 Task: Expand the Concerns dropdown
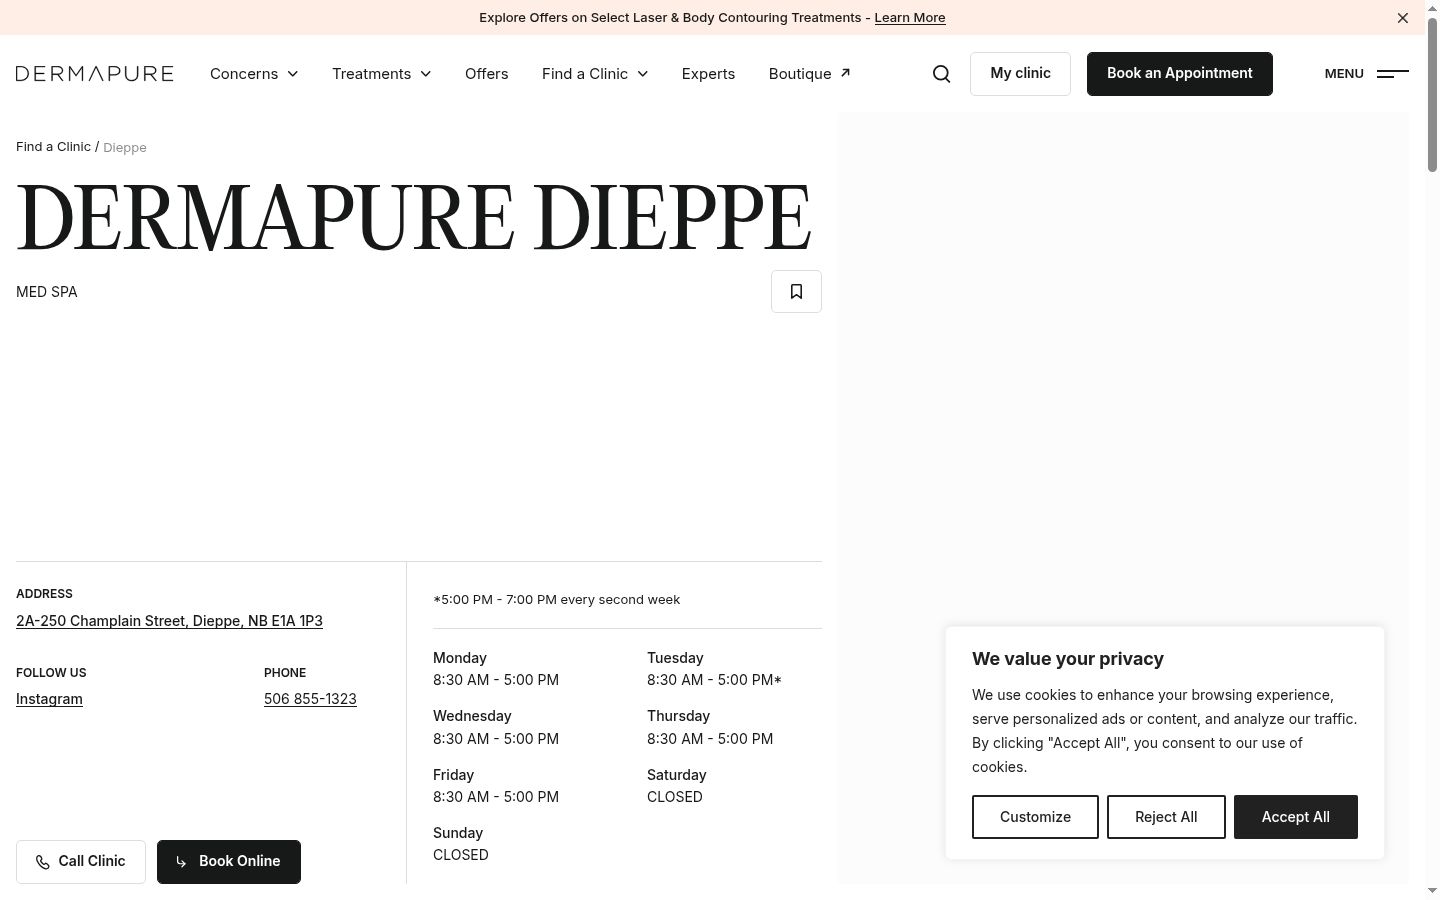pos(254,74)
